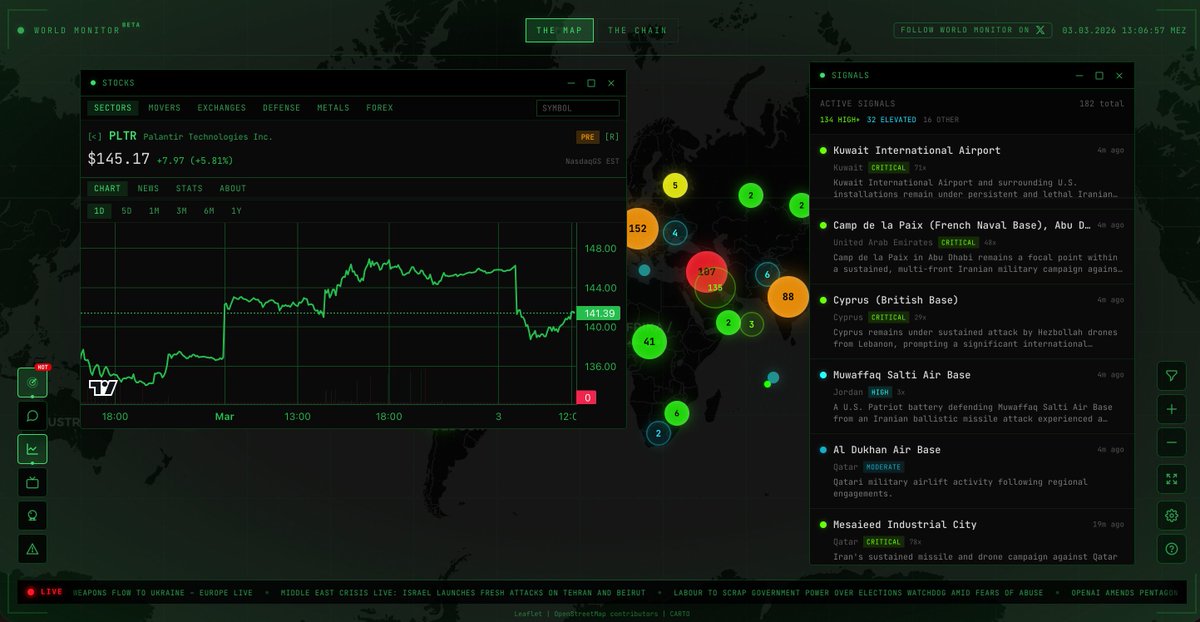This screenshot has height=622, width=1200.
Task: Open Muwaffaq Salti Air Base signal
Action: 971,397
